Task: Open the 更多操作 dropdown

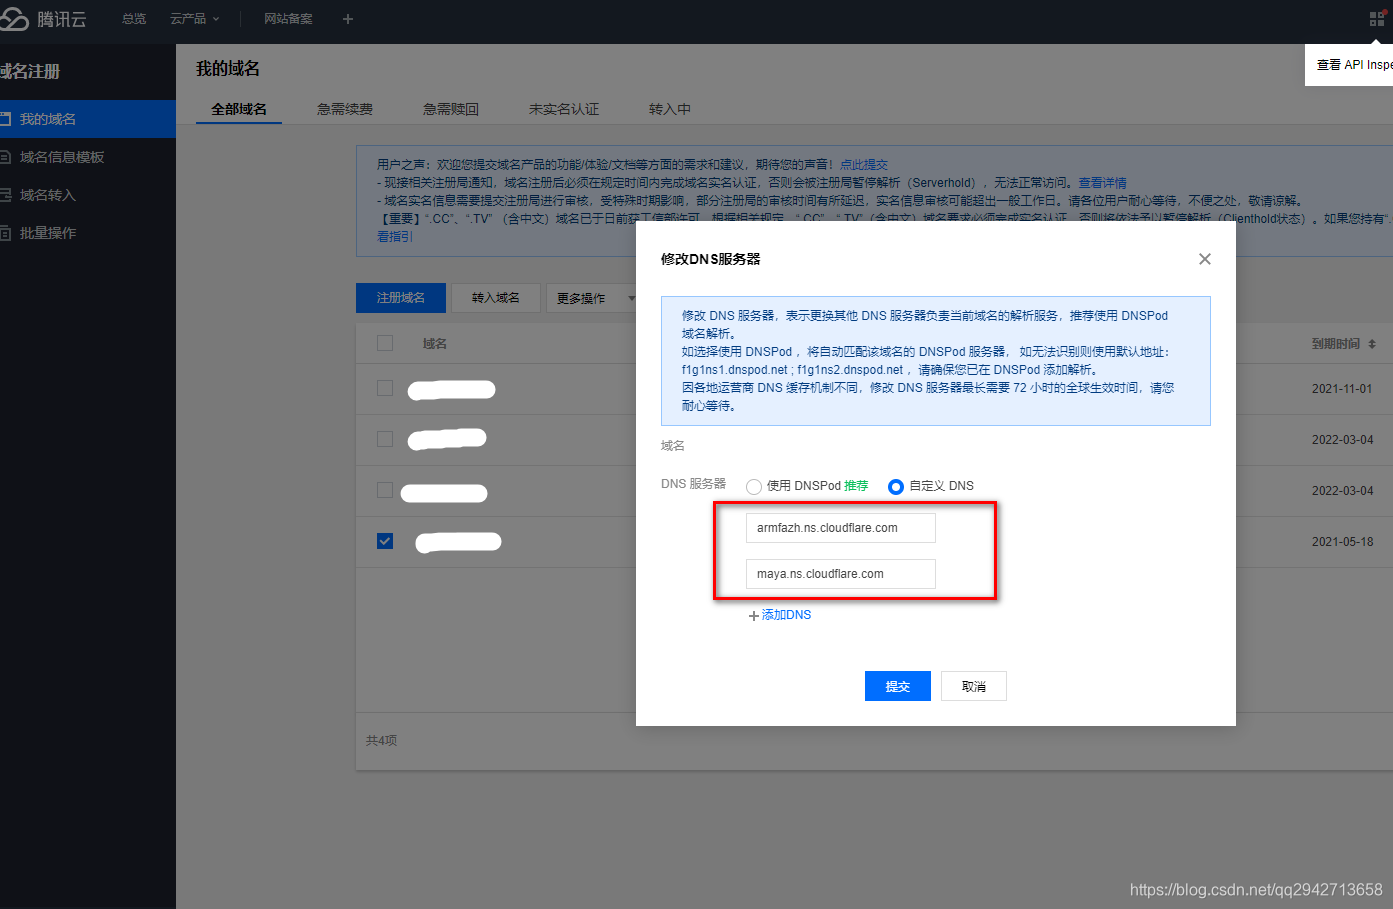Action: pyautogui.click(x=596, y=298)
